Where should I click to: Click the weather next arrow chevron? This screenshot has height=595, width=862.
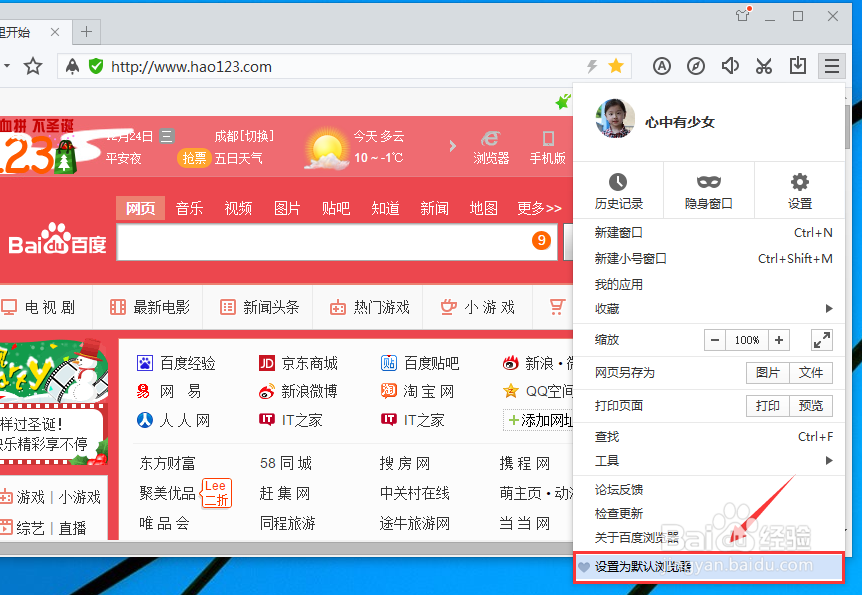tap(452, 146)
